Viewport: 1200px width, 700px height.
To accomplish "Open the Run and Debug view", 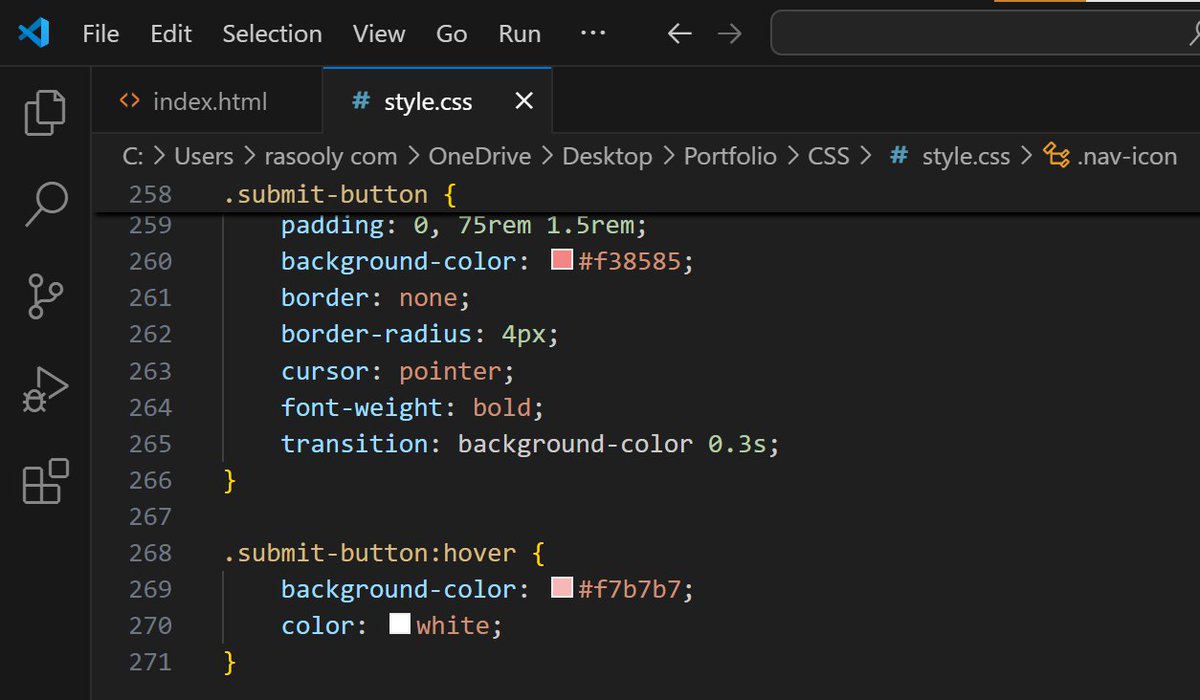I will [x=45, y=388].
